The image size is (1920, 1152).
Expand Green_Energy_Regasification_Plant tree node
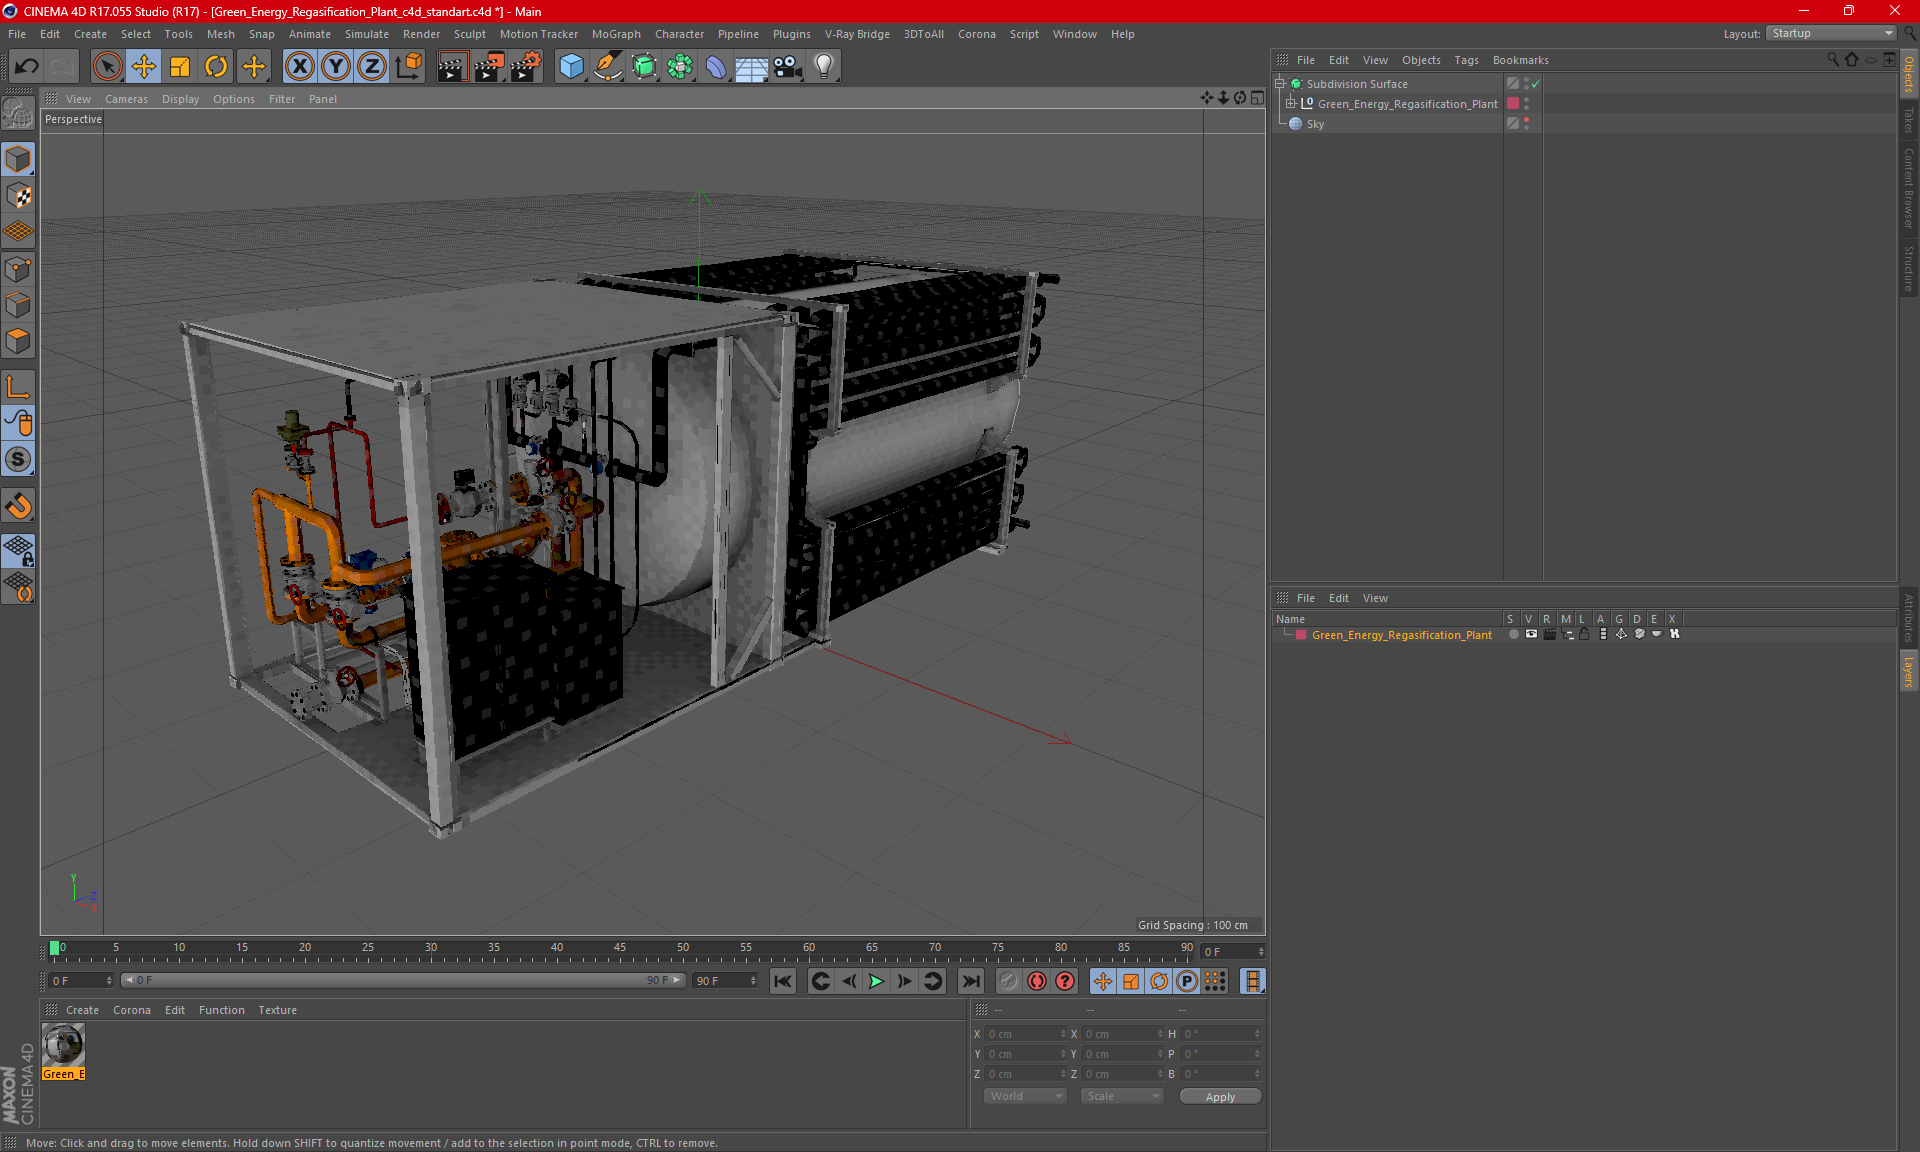[1291, 104]
